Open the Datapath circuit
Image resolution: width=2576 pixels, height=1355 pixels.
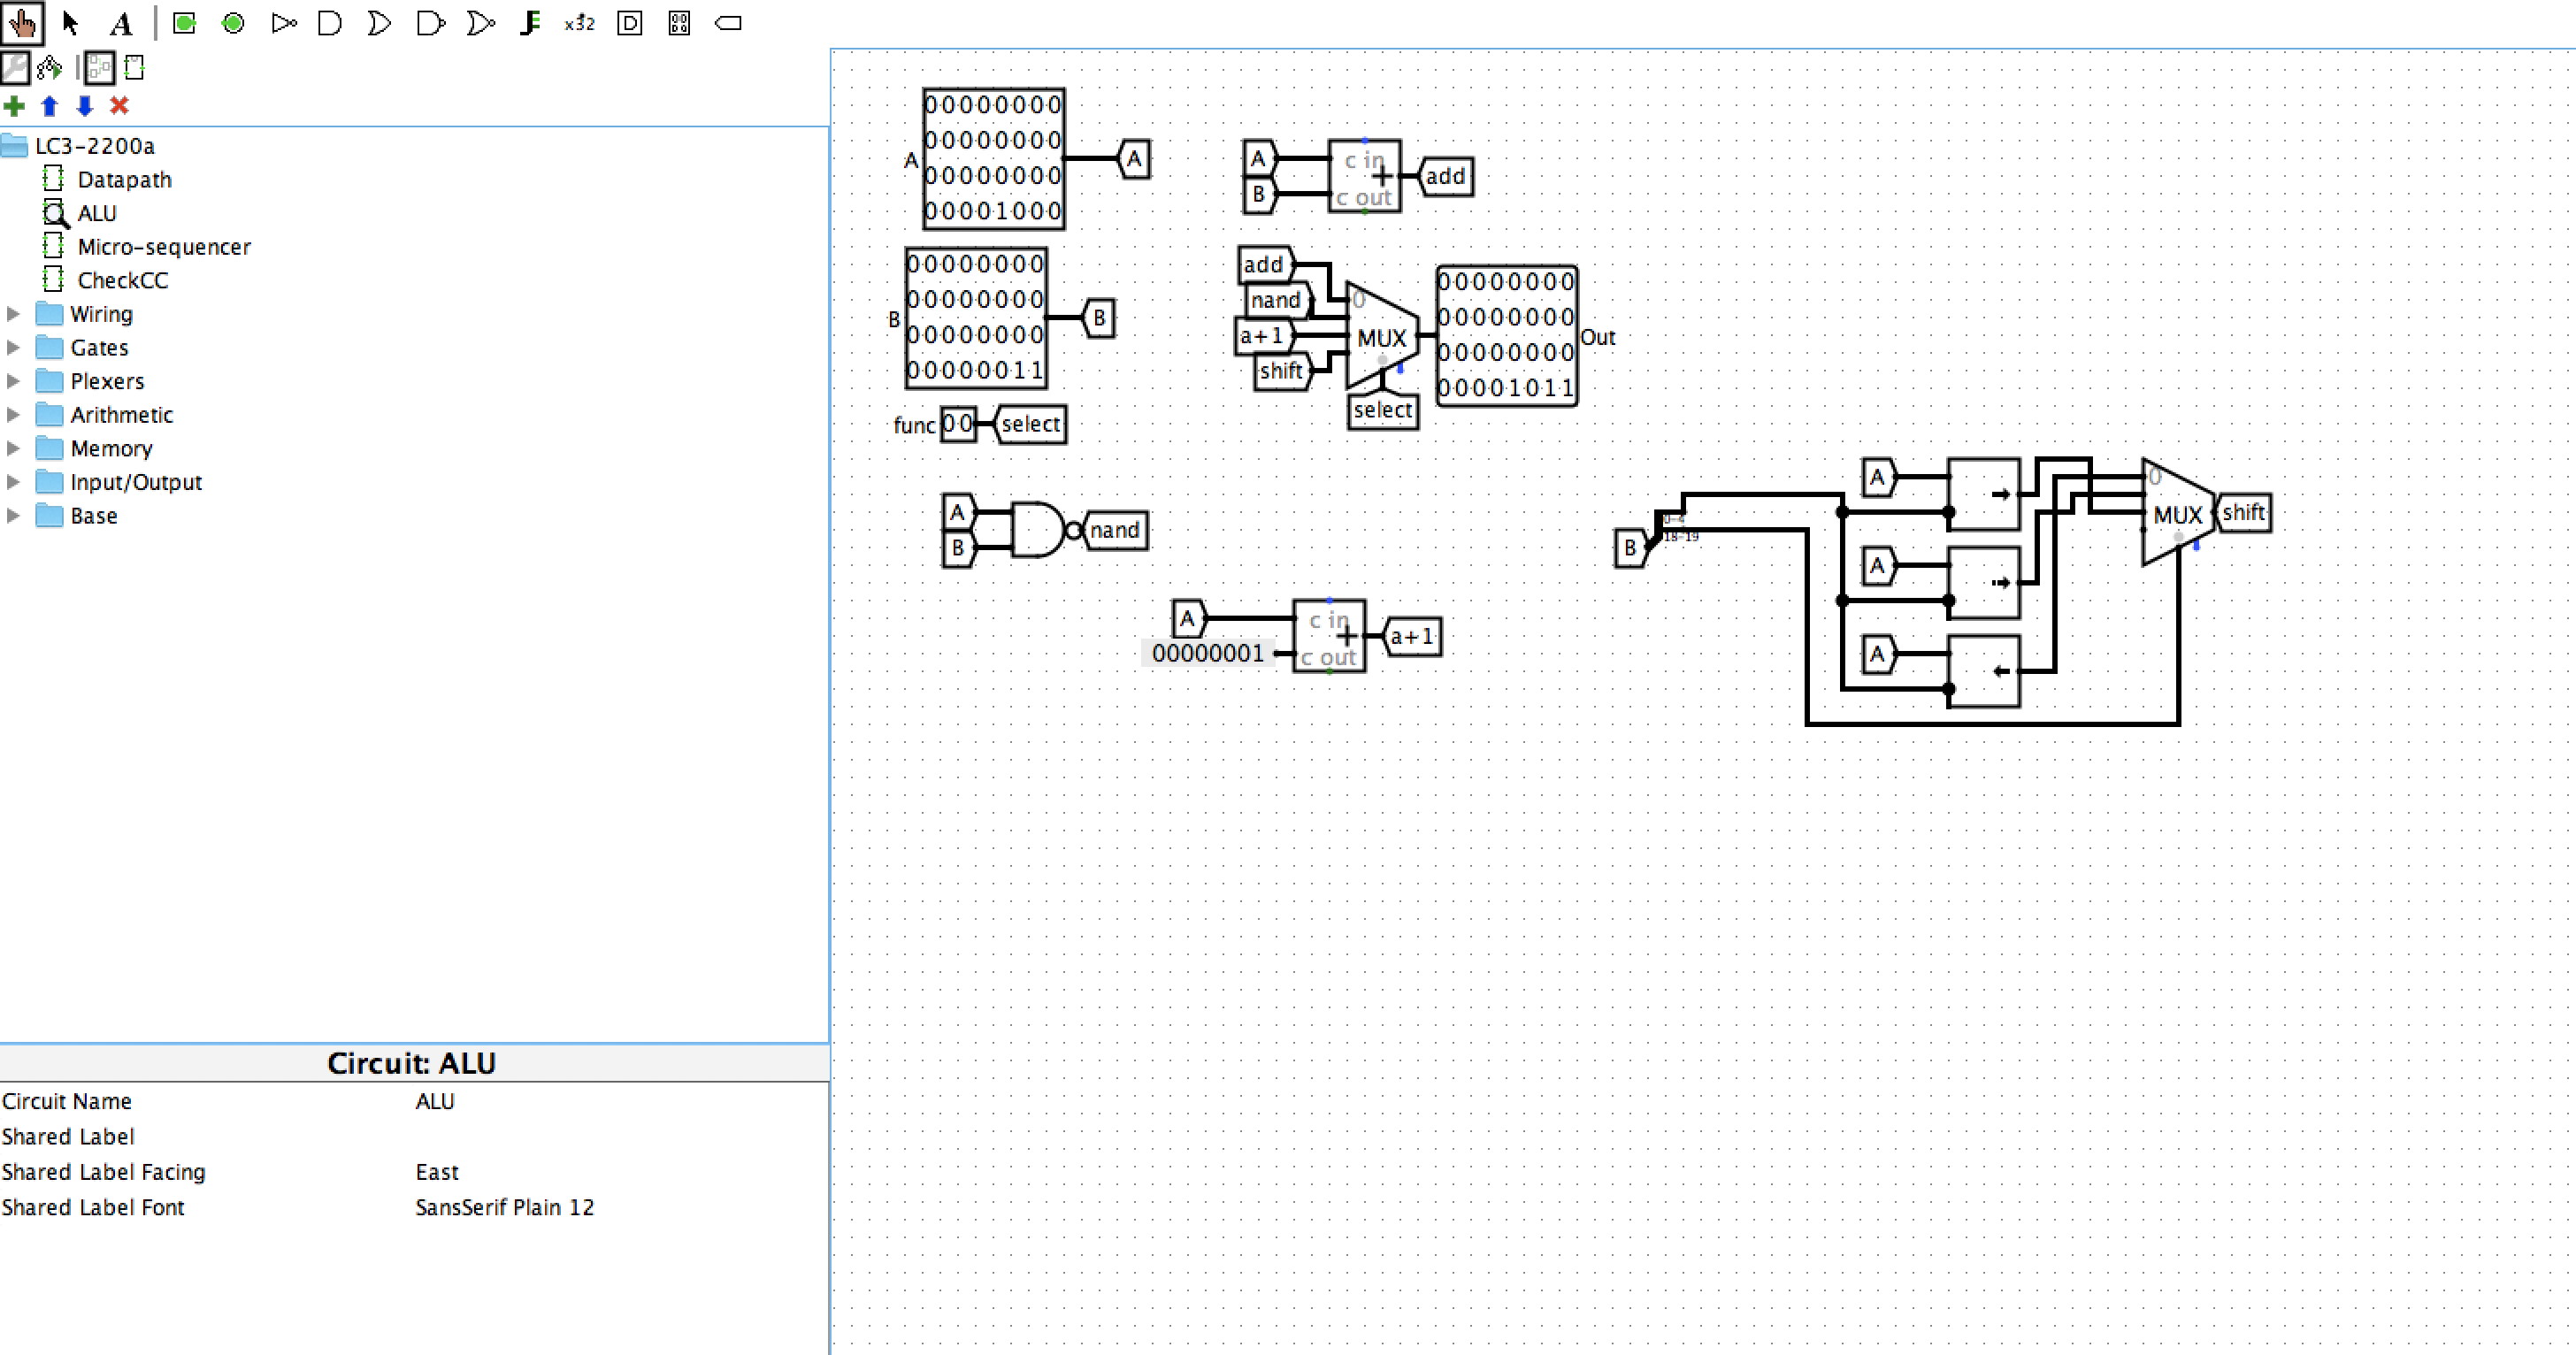pyautogui.click(x=124, y=180)
